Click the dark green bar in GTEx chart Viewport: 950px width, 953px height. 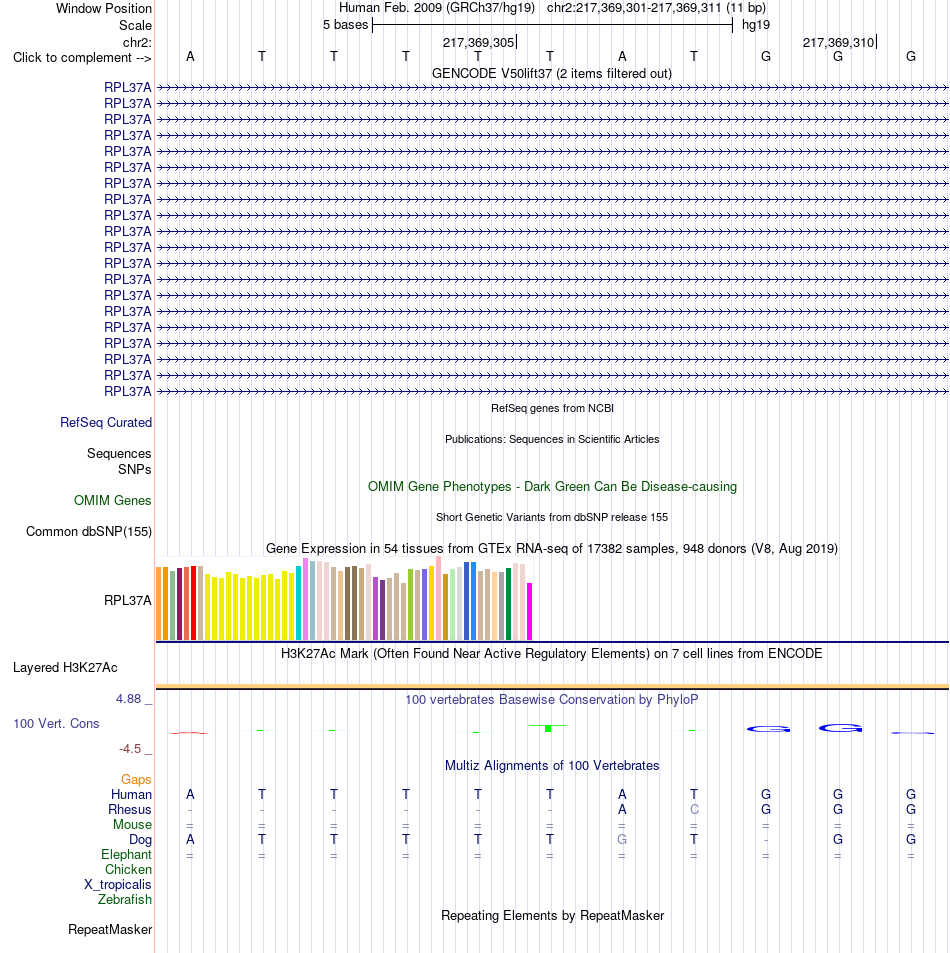point(509,604)
